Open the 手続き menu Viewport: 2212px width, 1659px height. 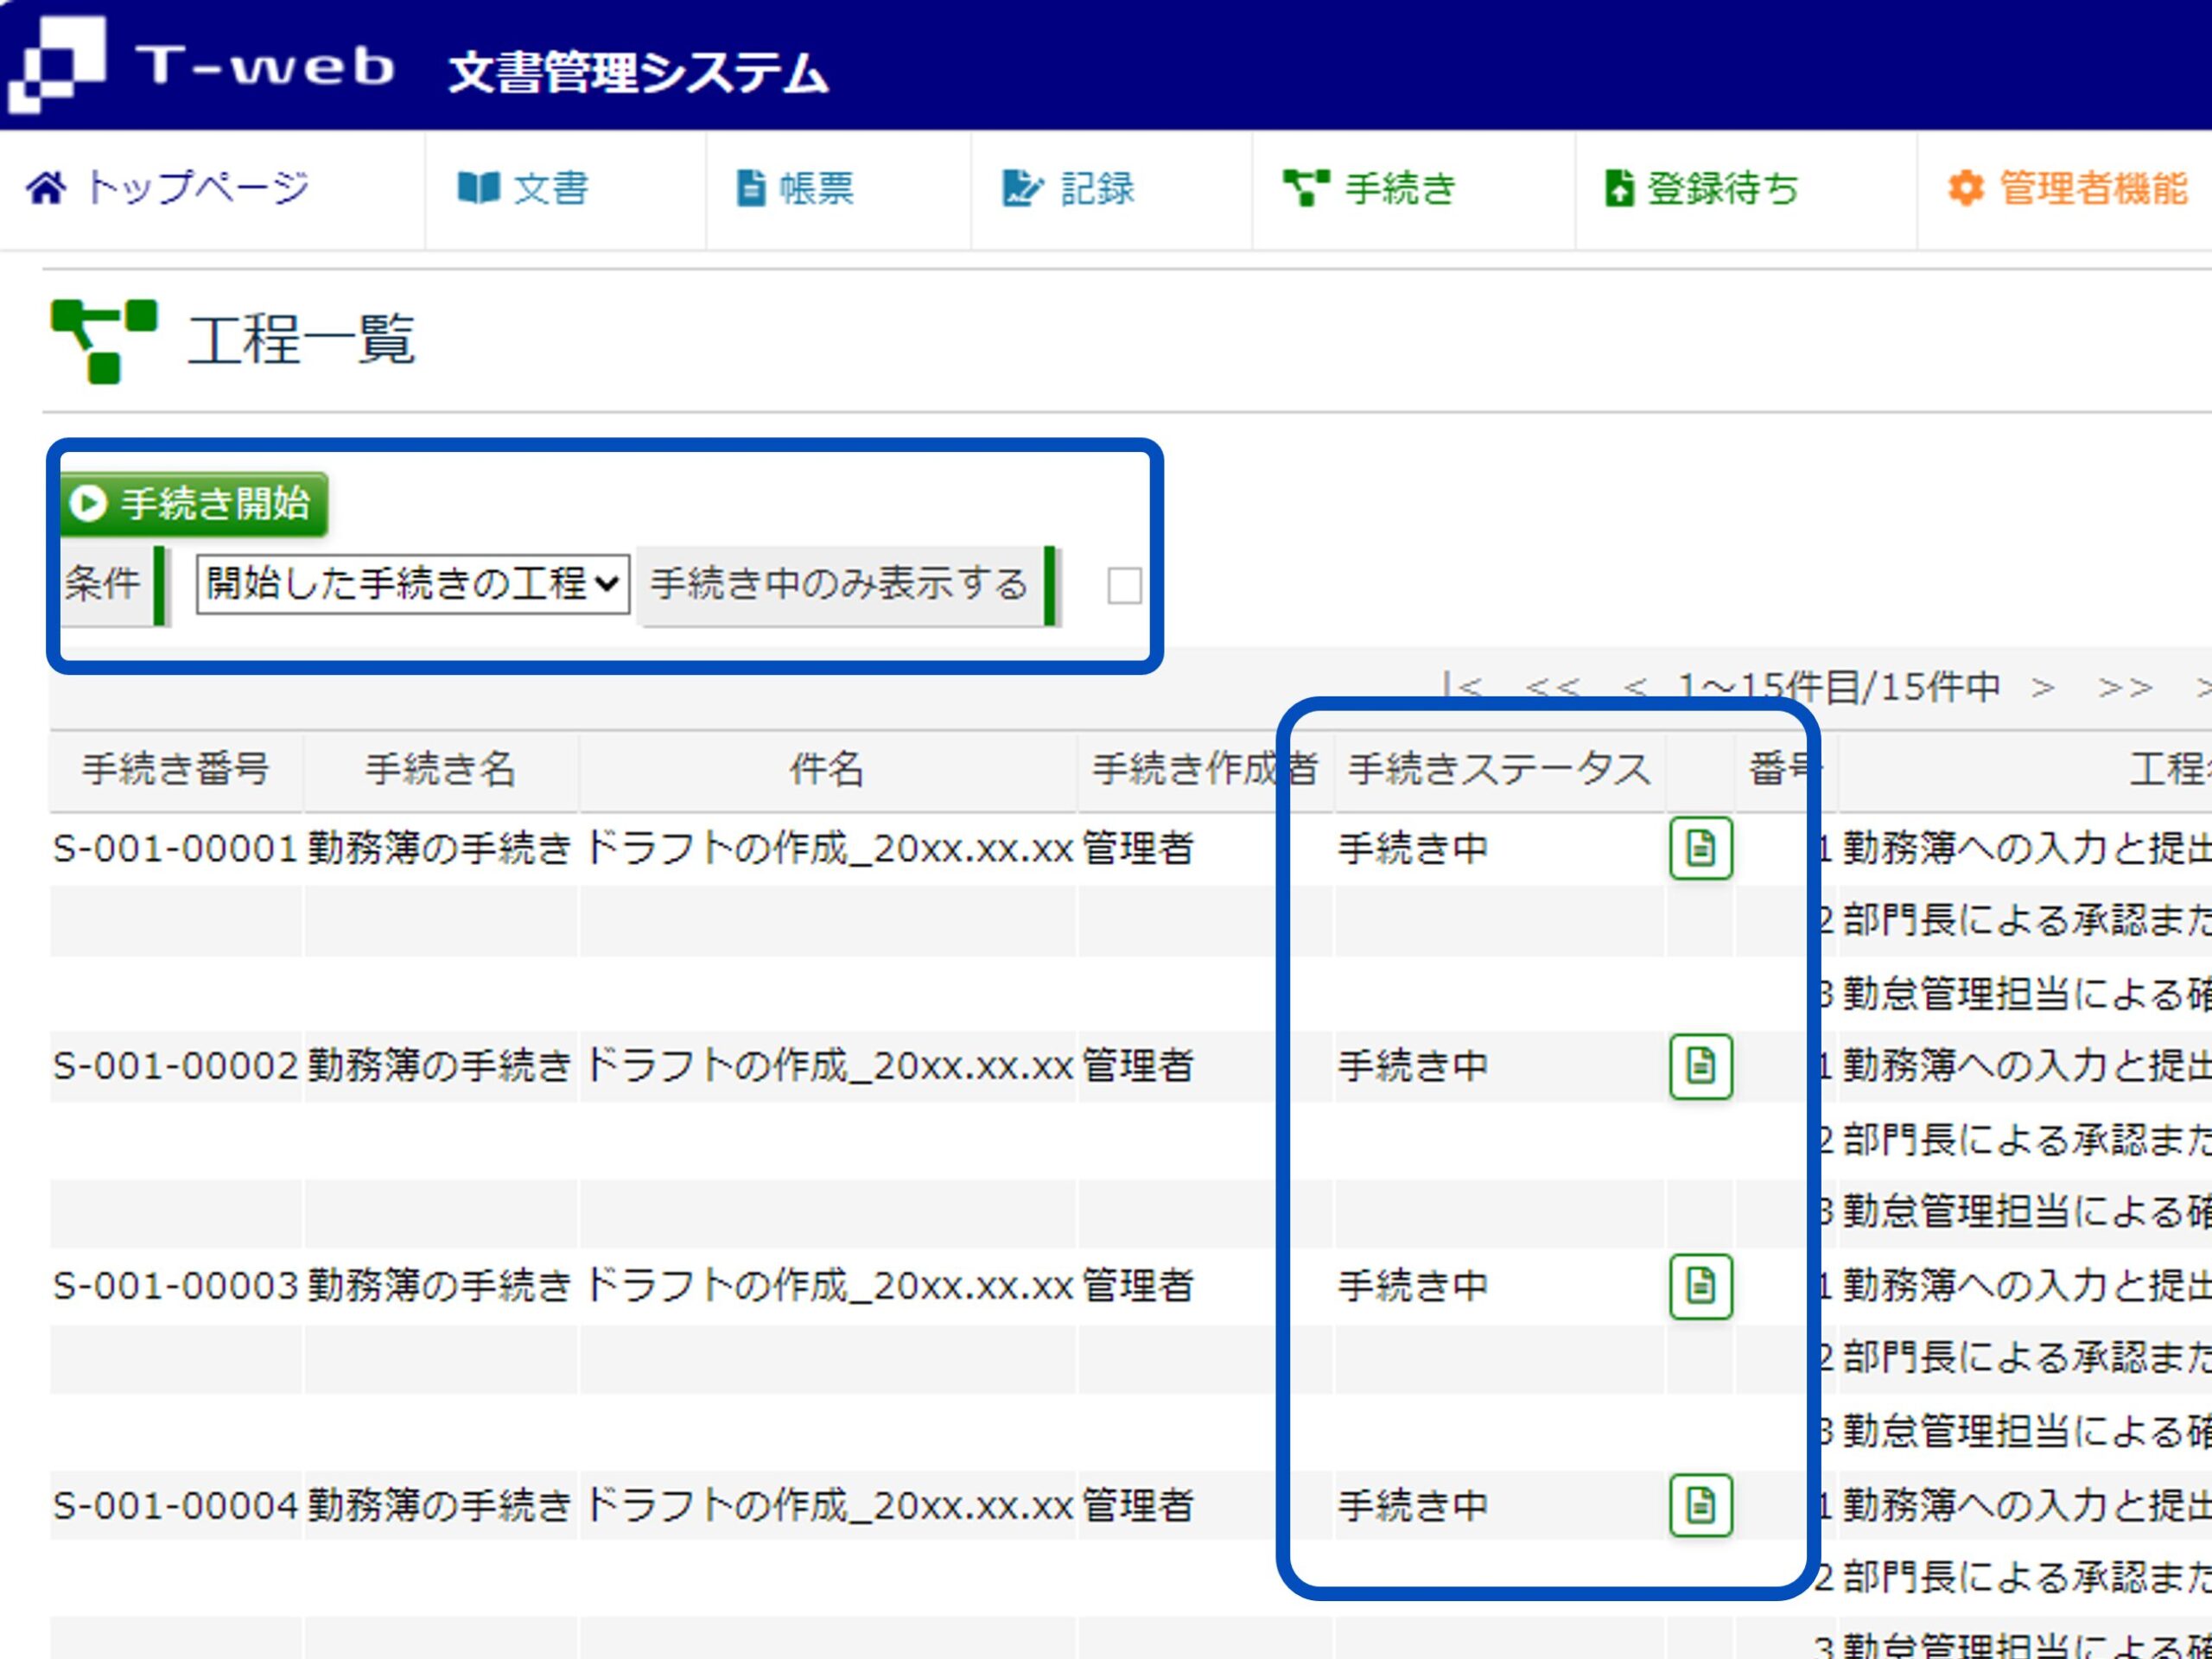1371,188
